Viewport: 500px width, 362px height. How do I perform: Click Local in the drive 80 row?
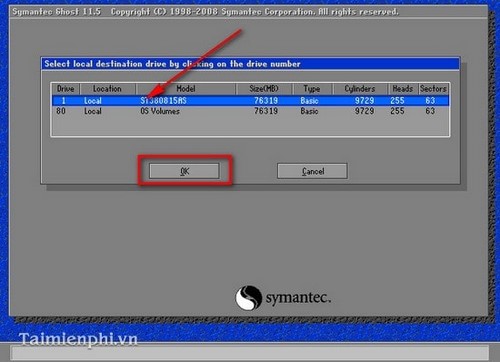pos(93,111)
